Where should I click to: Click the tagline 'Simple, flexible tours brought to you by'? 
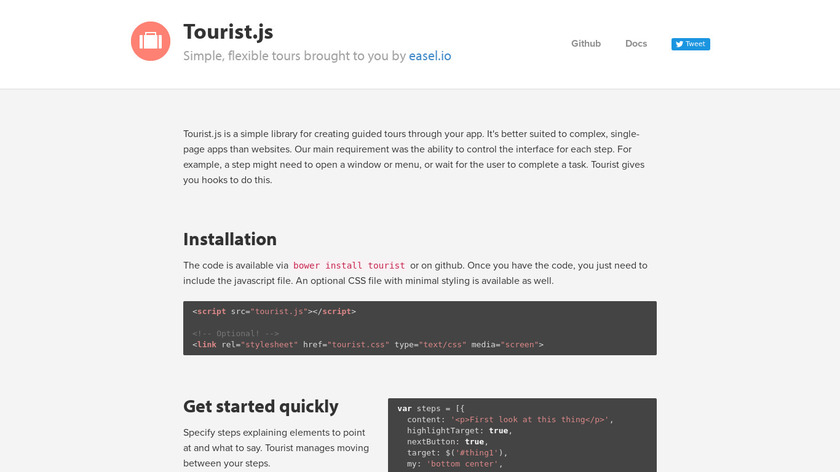295,56
